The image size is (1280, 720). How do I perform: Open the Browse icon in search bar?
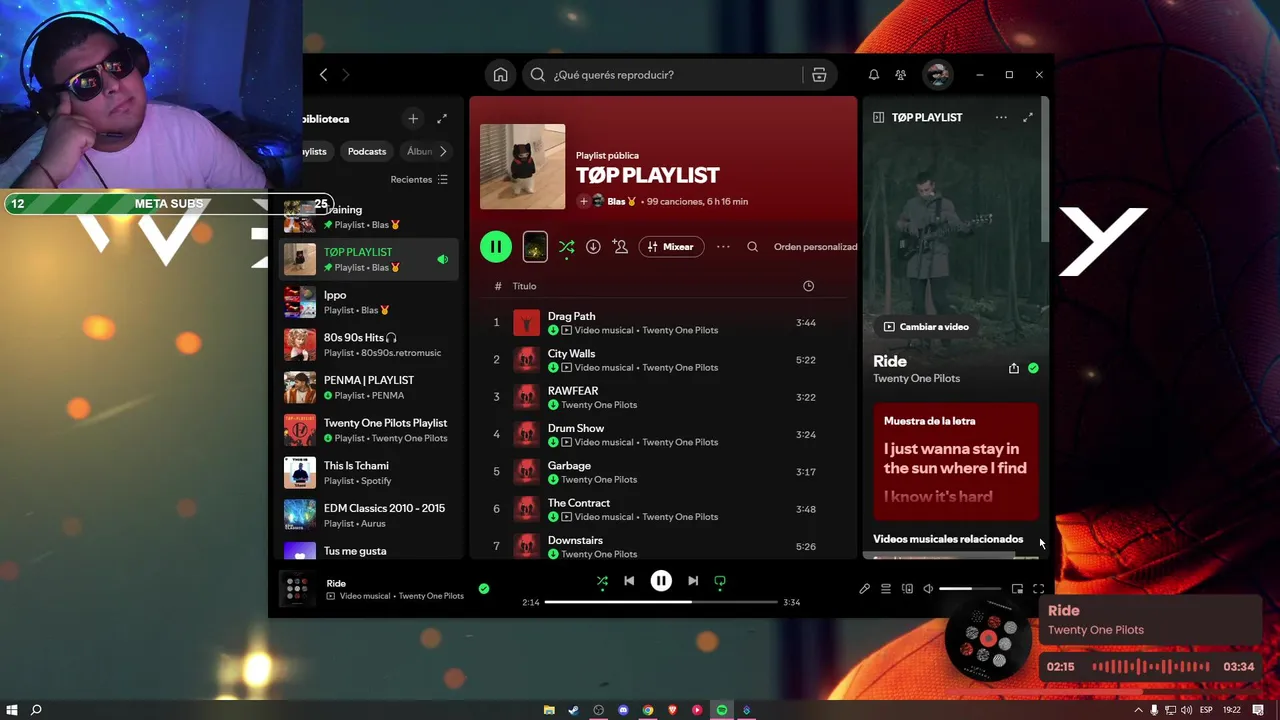tap(819, 75)
